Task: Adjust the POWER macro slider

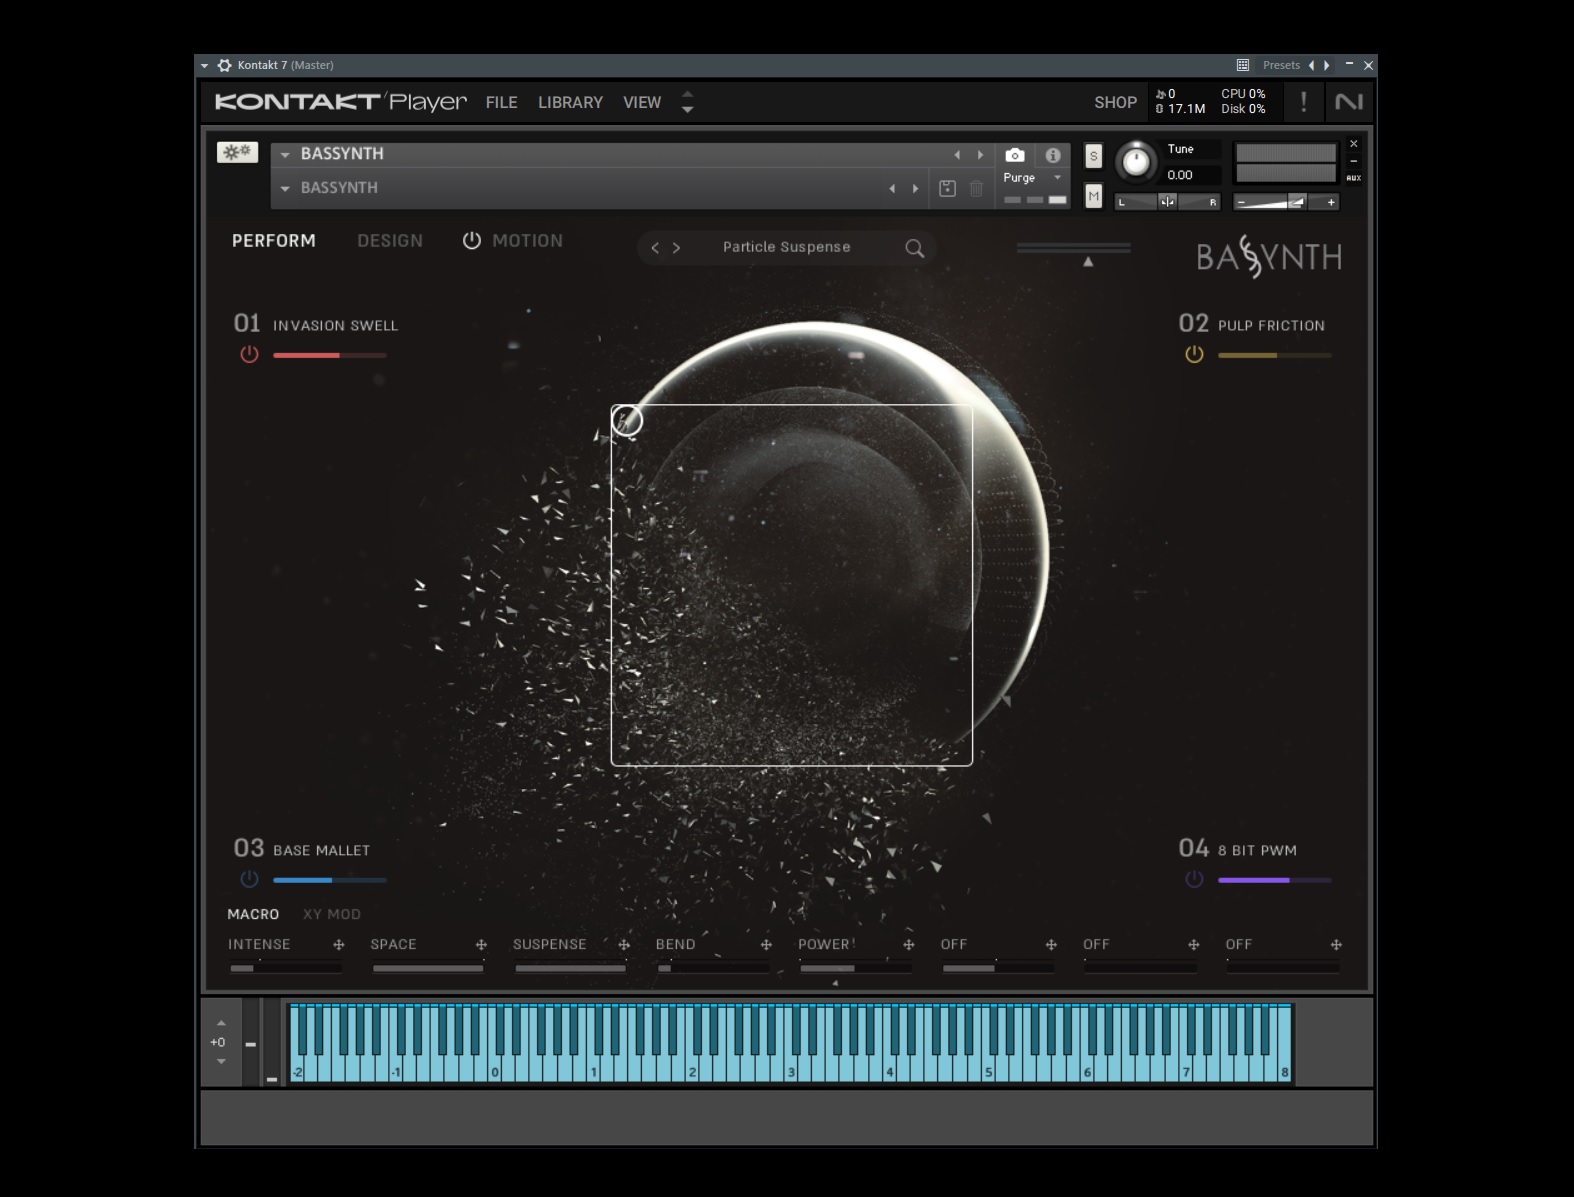Action: [855, 968]
